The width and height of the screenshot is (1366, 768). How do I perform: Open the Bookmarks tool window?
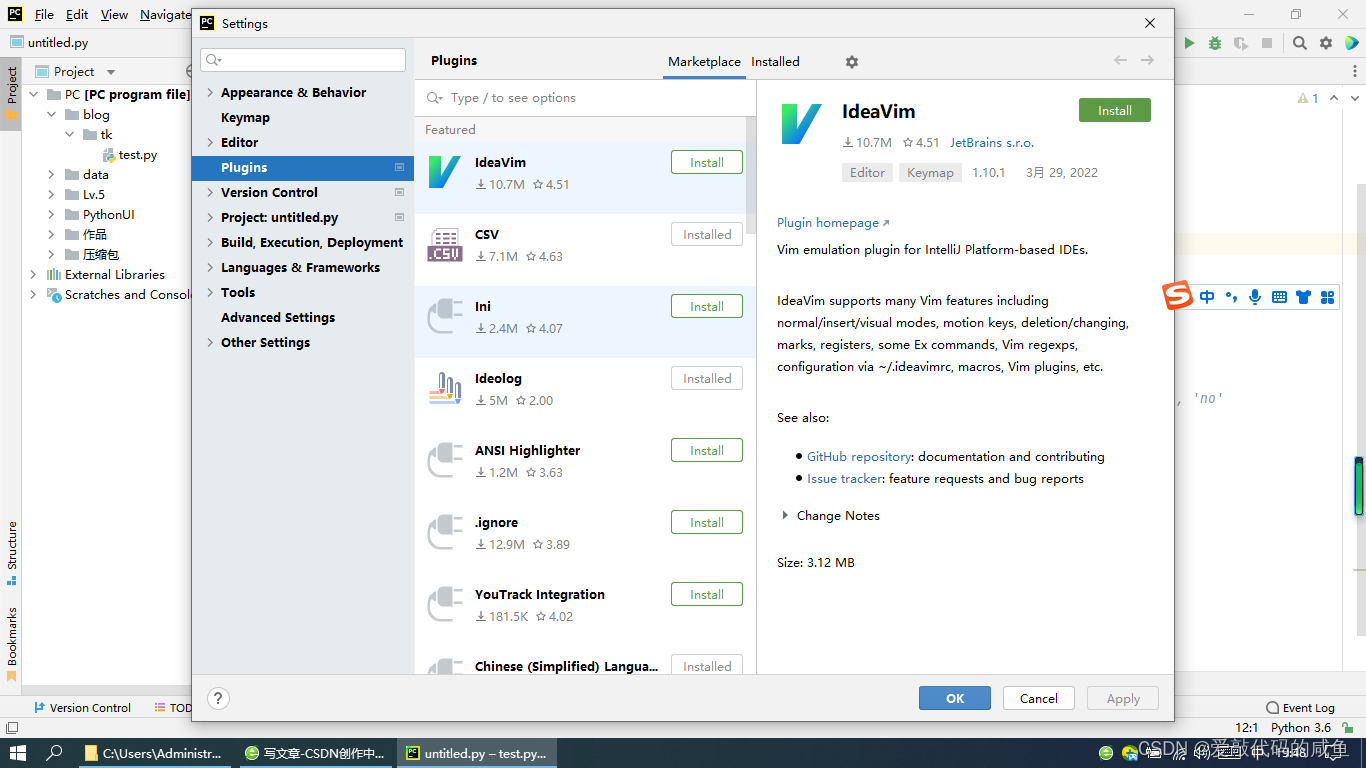click(12, 643)
